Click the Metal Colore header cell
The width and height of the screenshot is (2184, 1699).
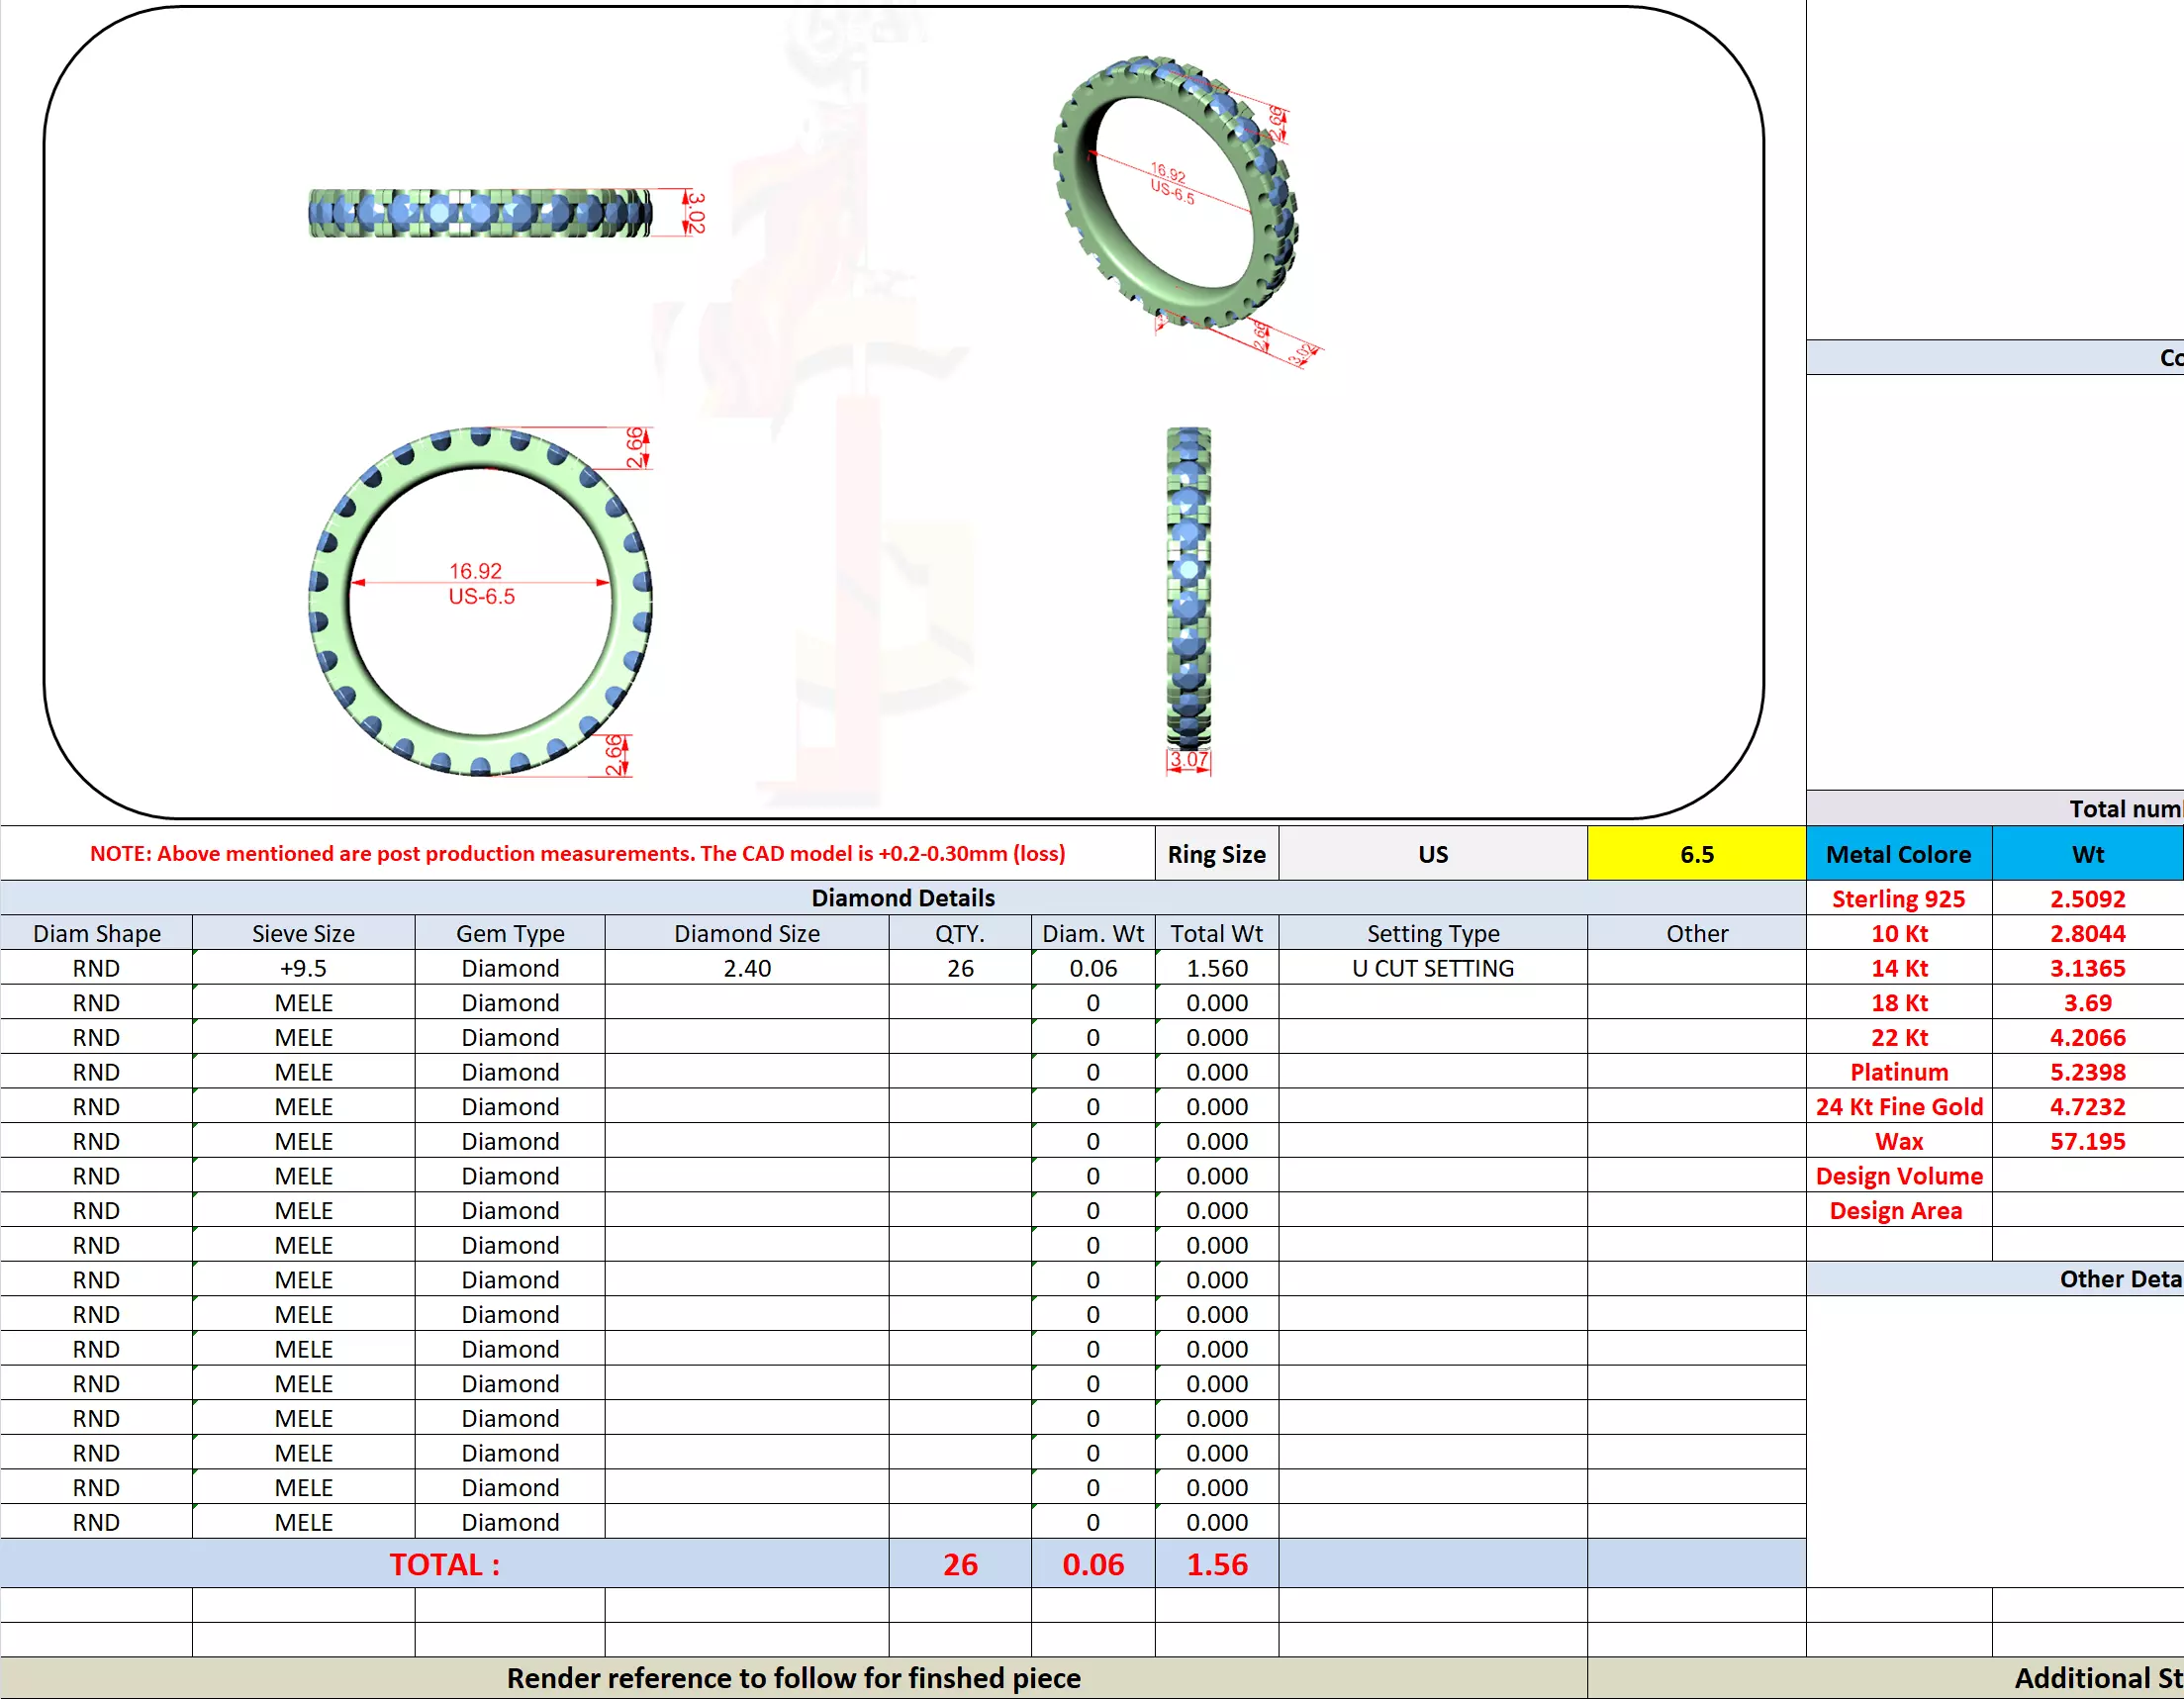(1898, 854)
